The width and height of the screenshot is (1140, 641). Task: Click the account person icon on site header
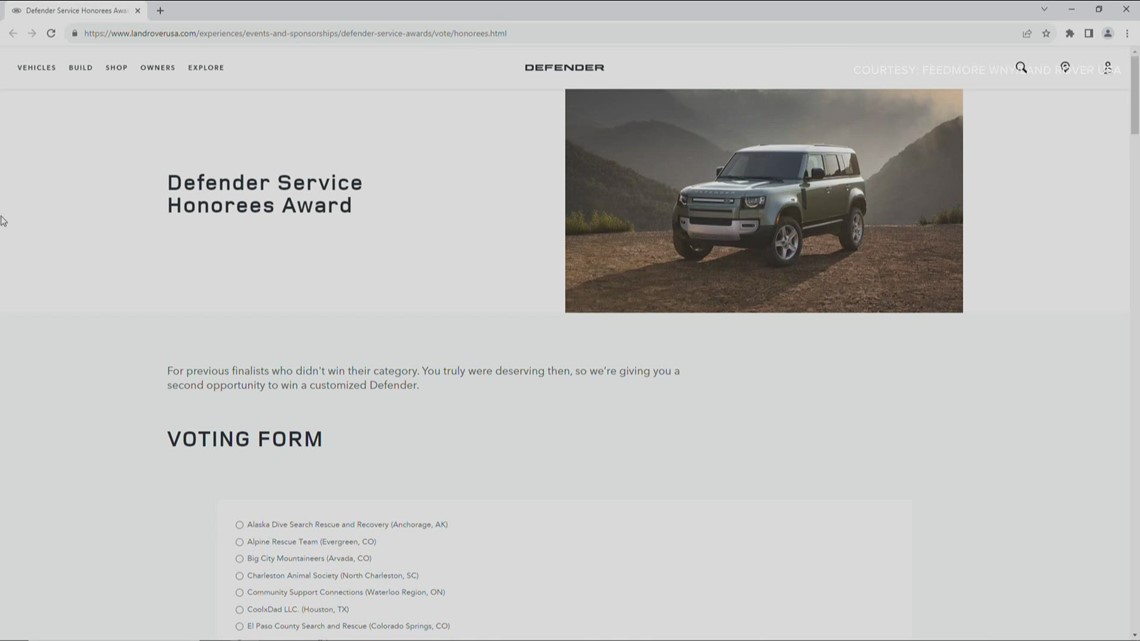1107,68
